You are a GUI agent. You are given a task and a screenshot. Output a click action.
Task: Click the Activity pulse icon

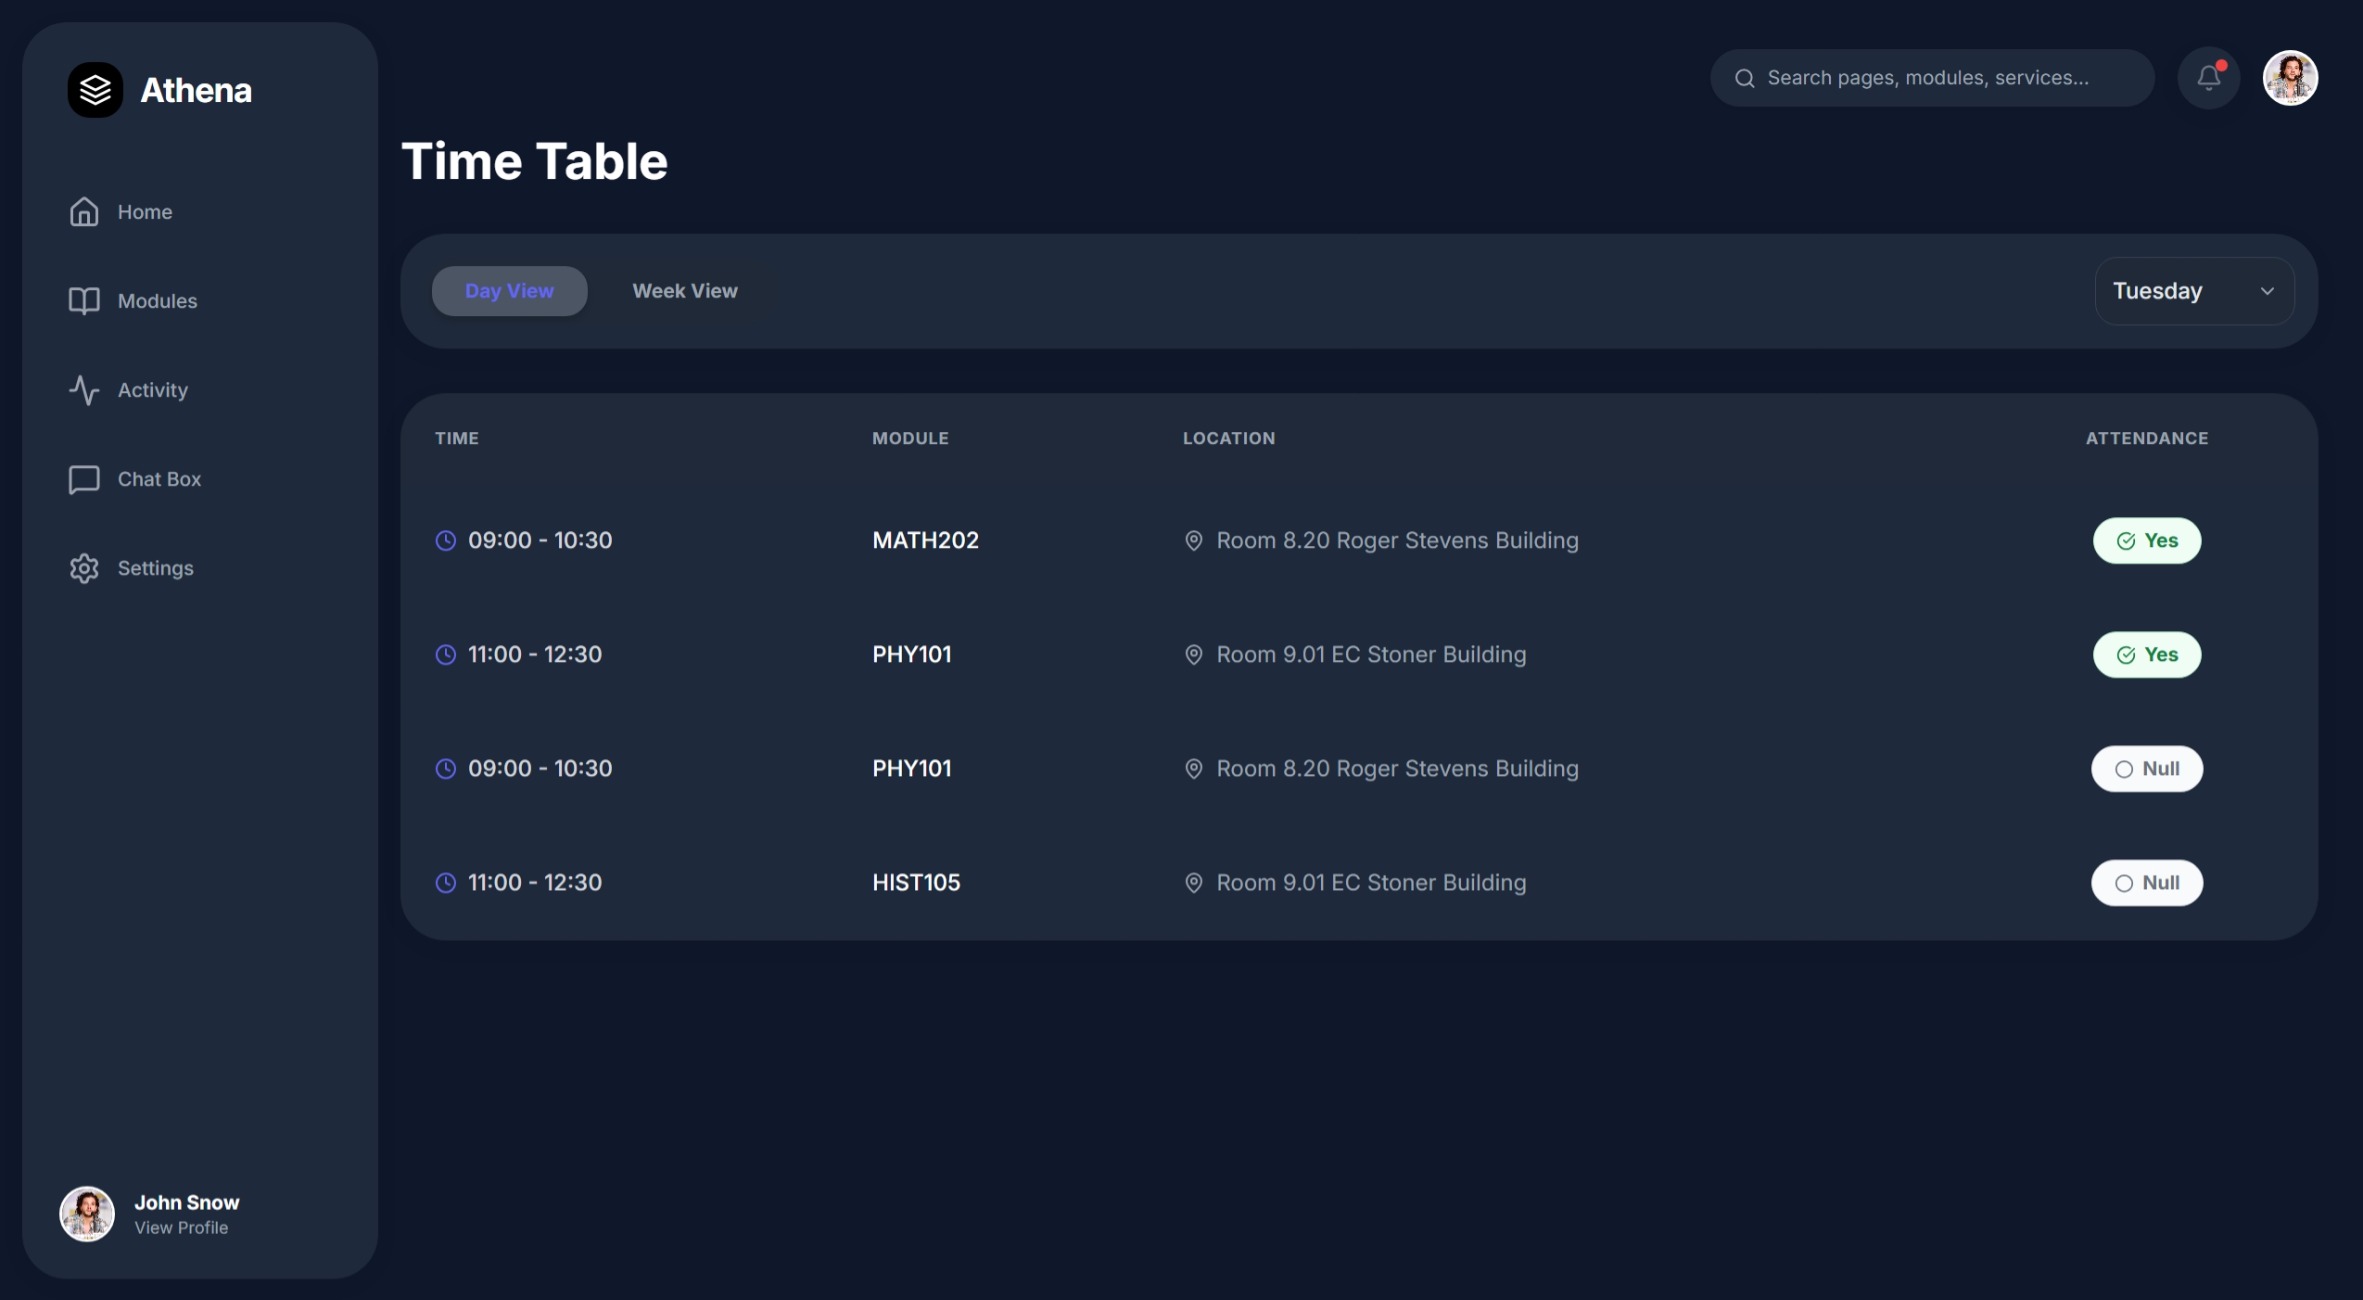[x=84, y=390]
